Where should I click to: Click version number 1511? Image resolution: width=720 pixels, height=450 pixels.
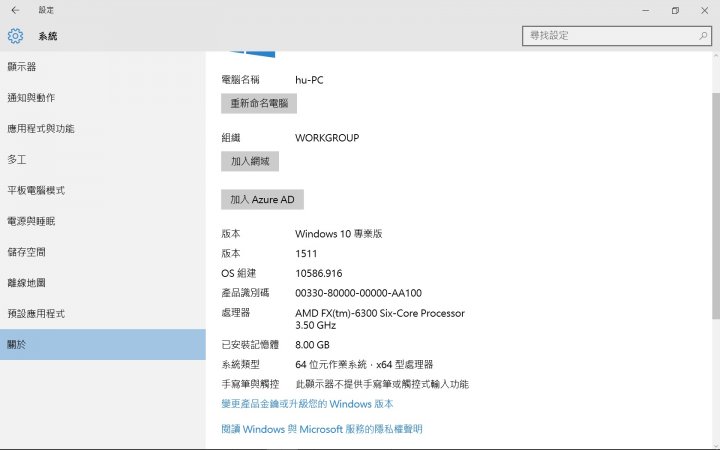[x=306, y=254]
